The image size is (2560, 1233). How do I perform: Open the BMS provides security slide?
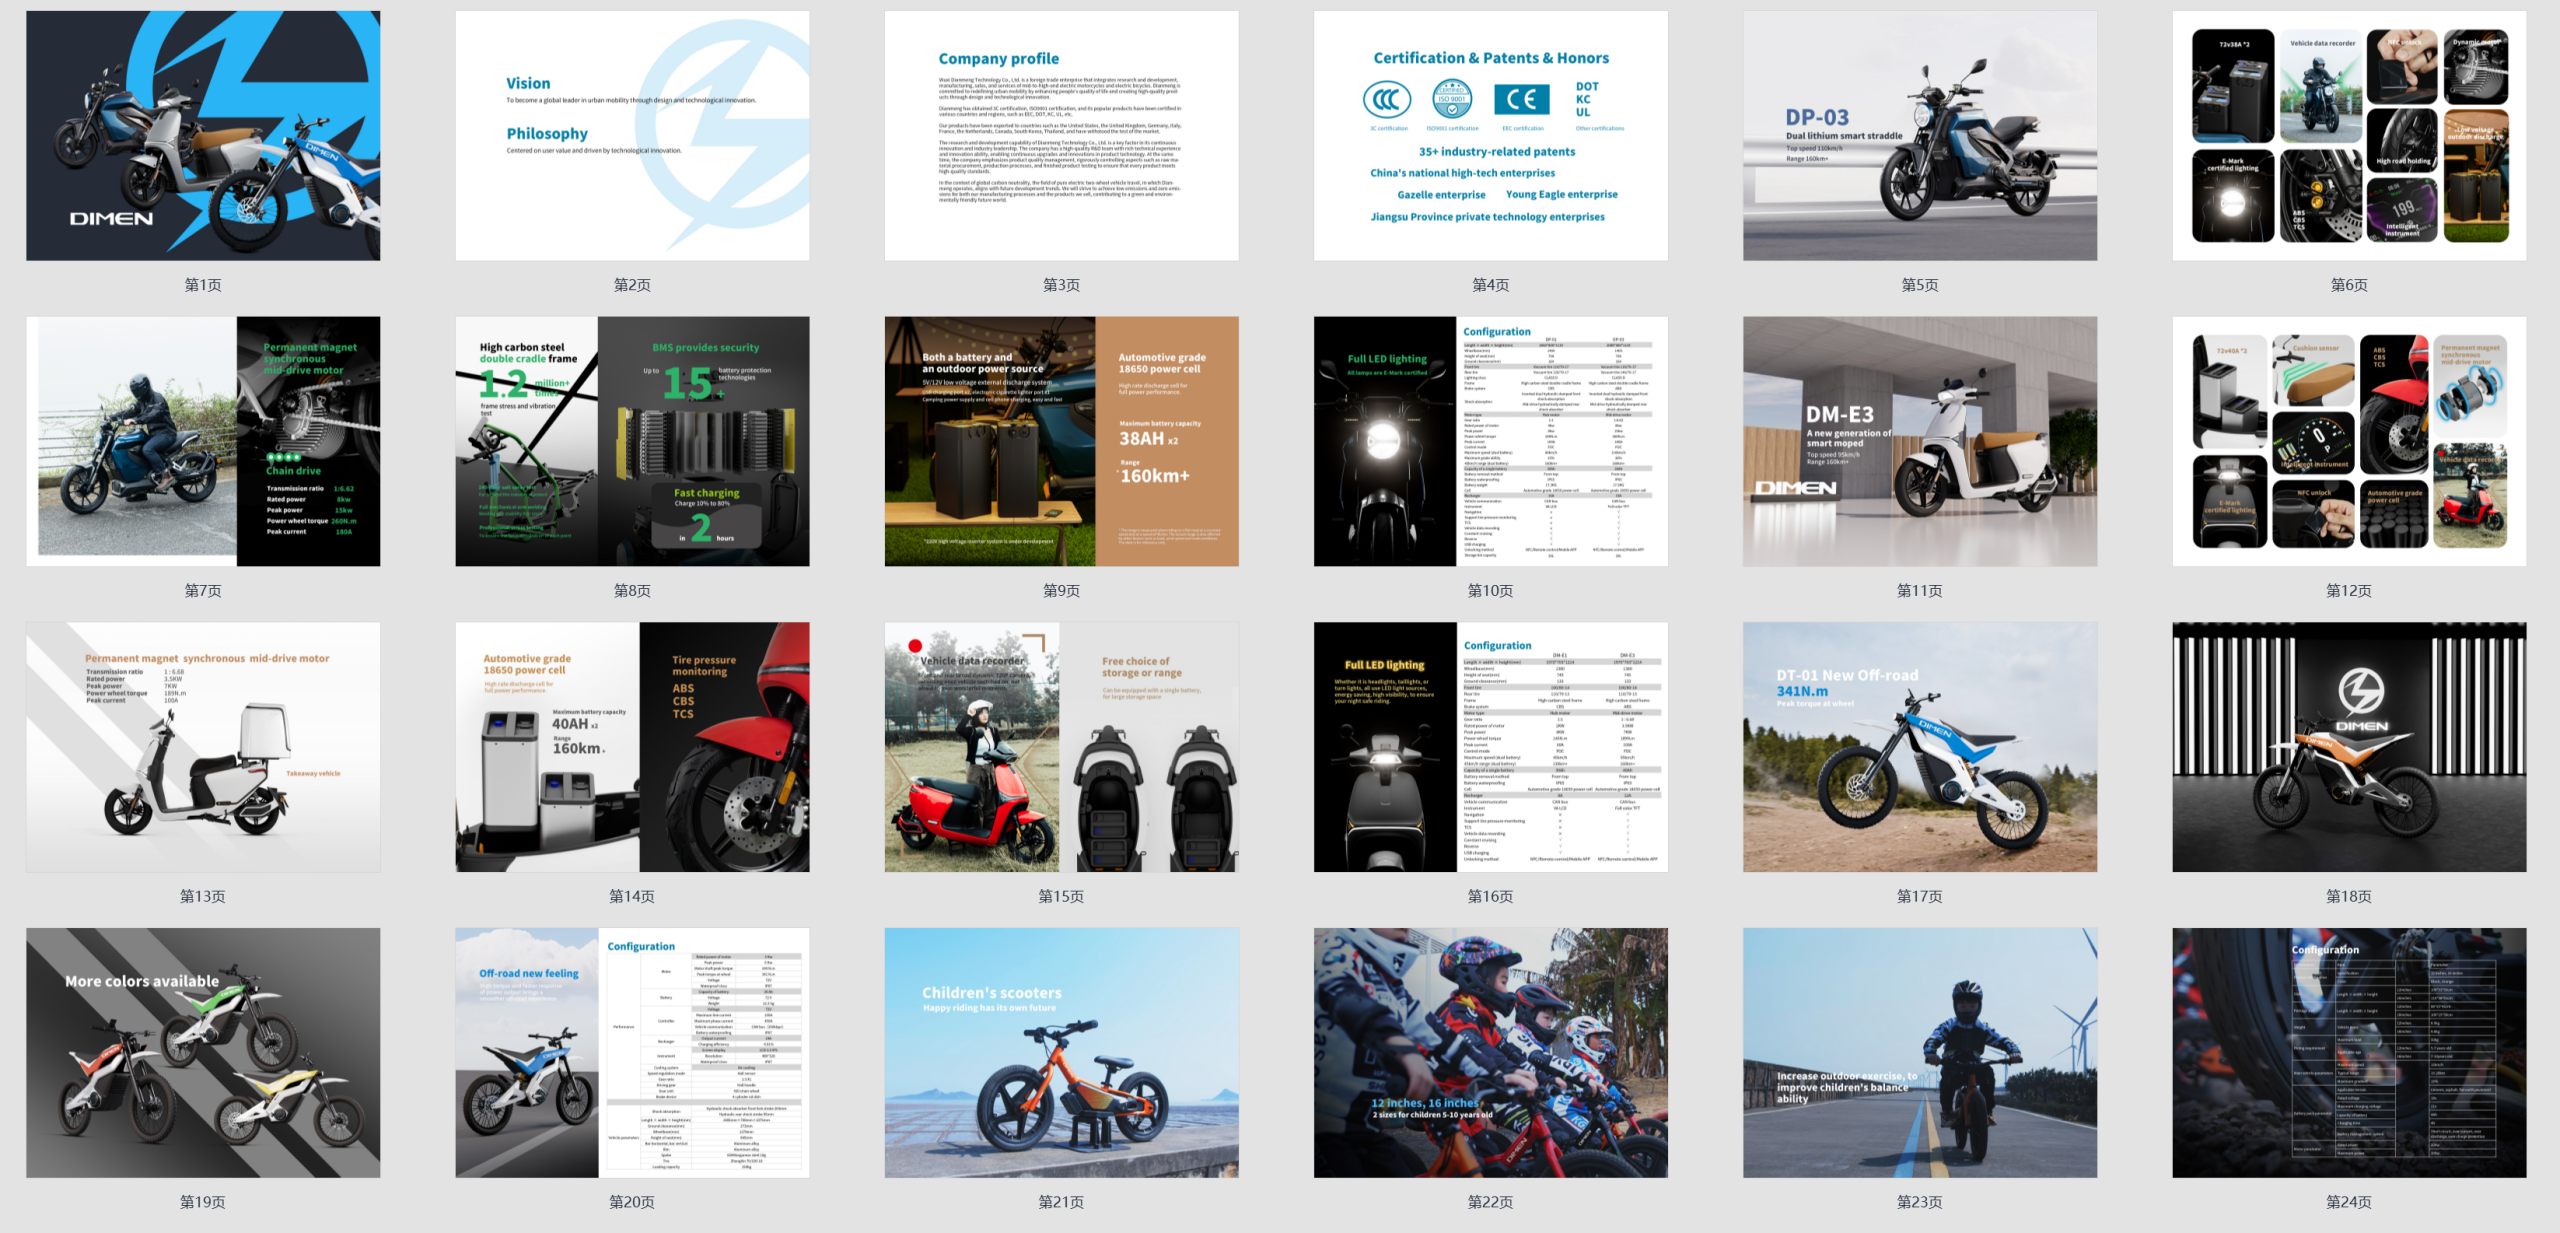click(x=632, y=441)
